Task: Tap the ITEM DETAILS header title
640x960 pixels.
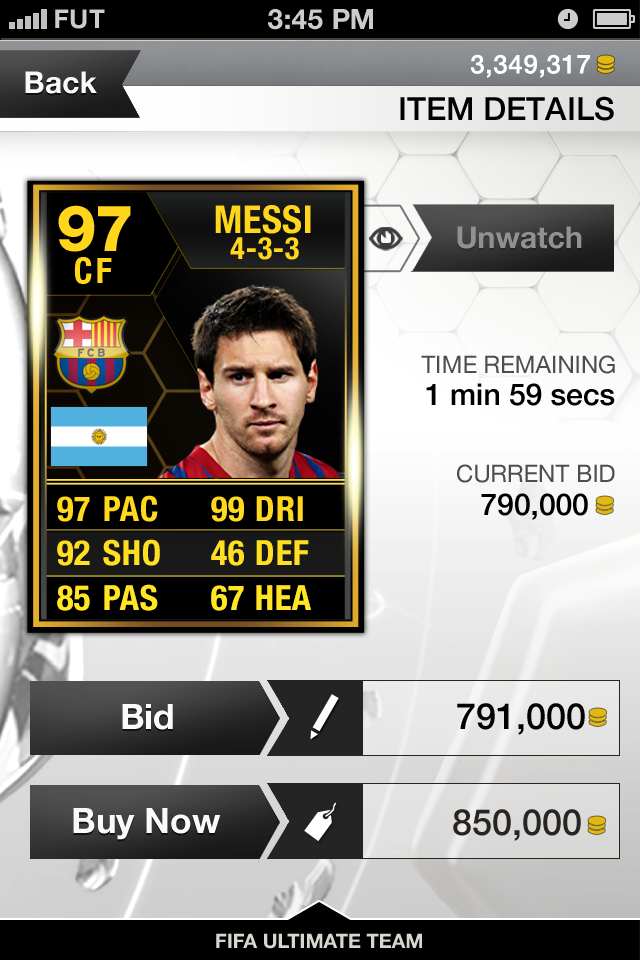Action: point(506,109)
